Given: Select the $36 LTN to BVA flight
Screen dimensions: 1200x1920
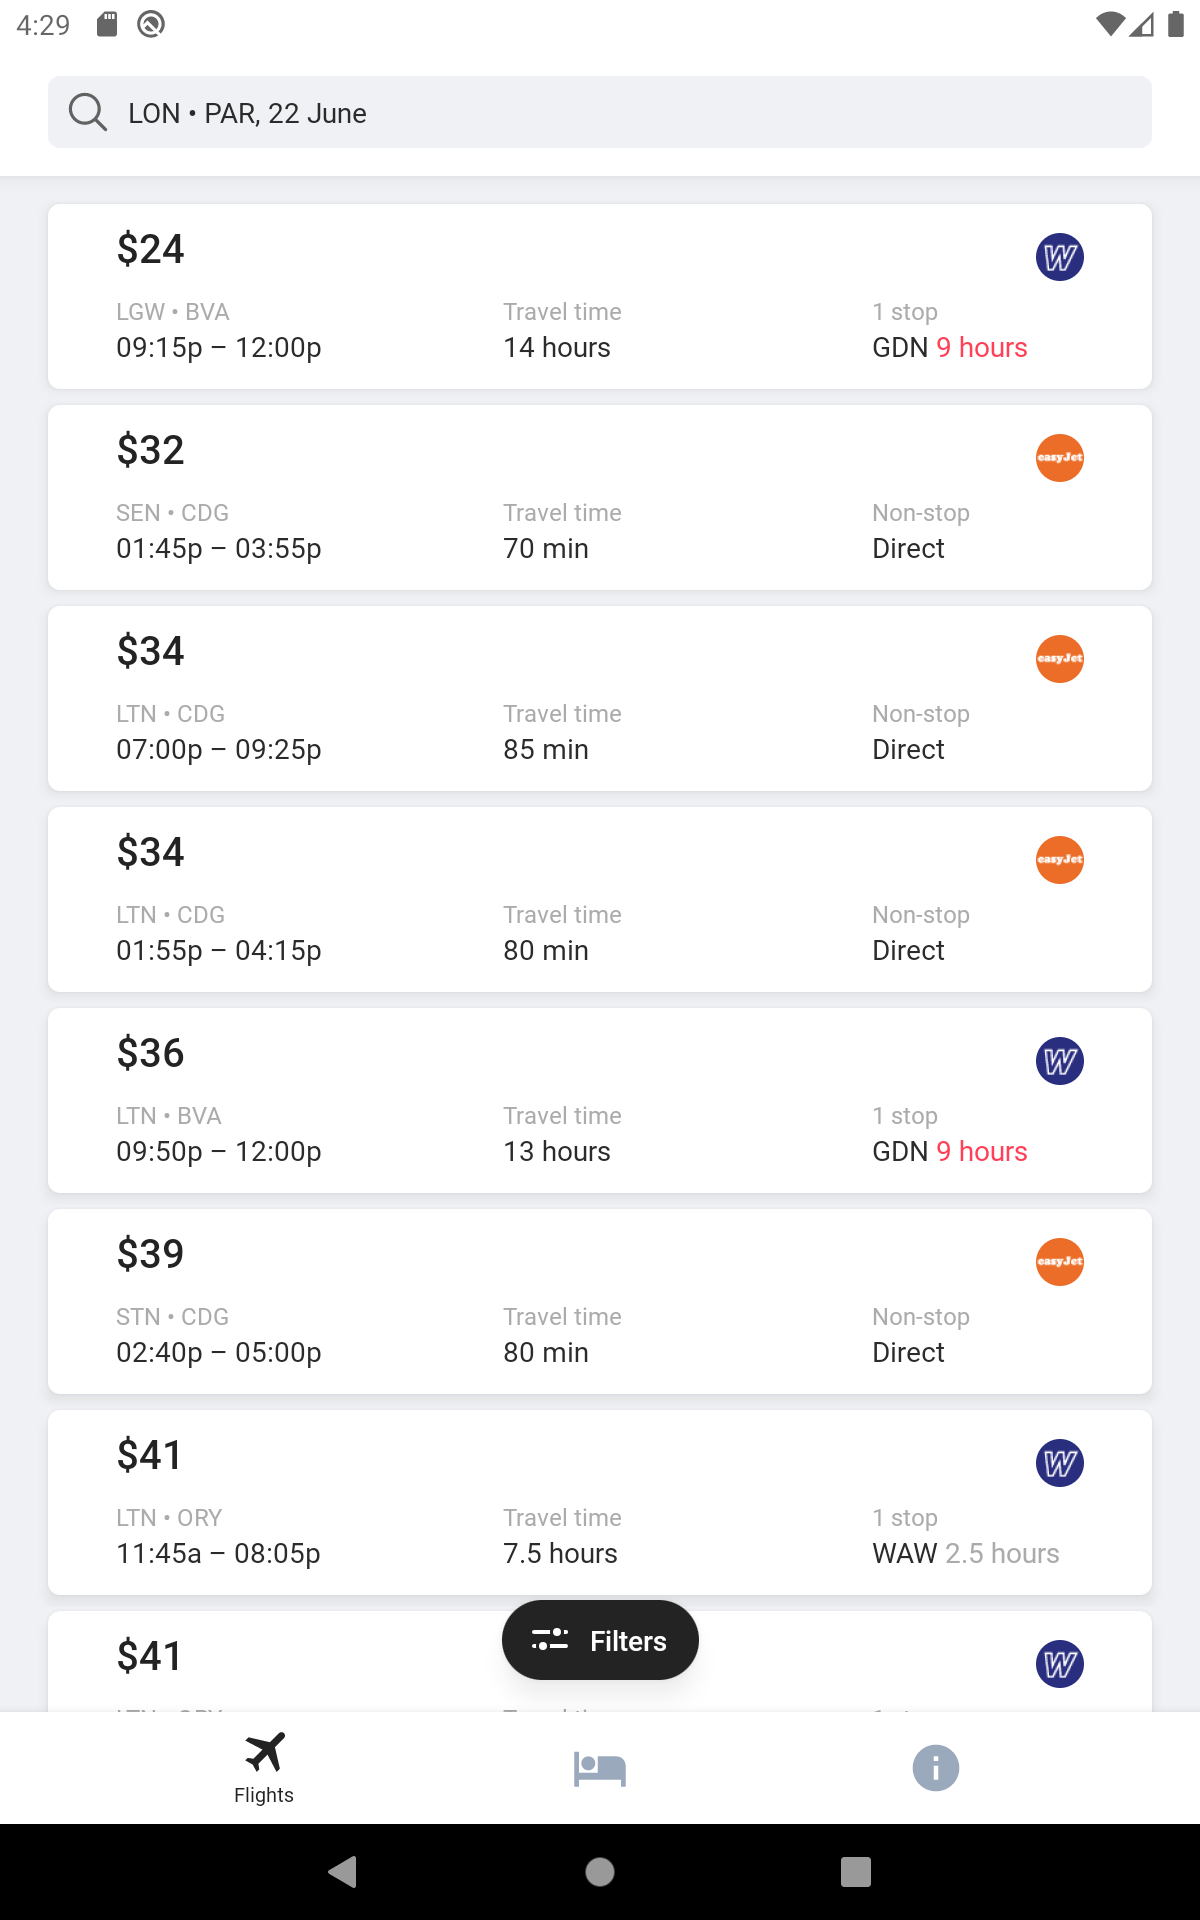Looking at the screenshot, I should click(600, 1100).
